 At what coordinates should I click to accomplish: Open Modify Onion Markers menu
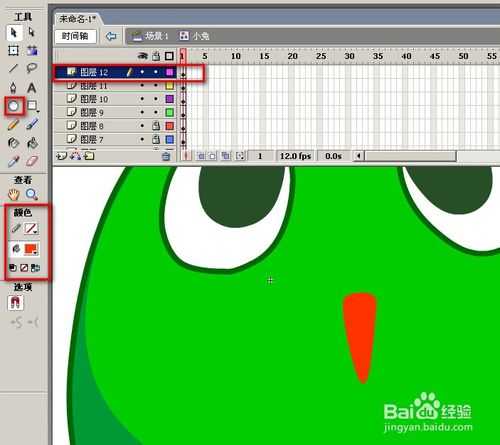240,156
